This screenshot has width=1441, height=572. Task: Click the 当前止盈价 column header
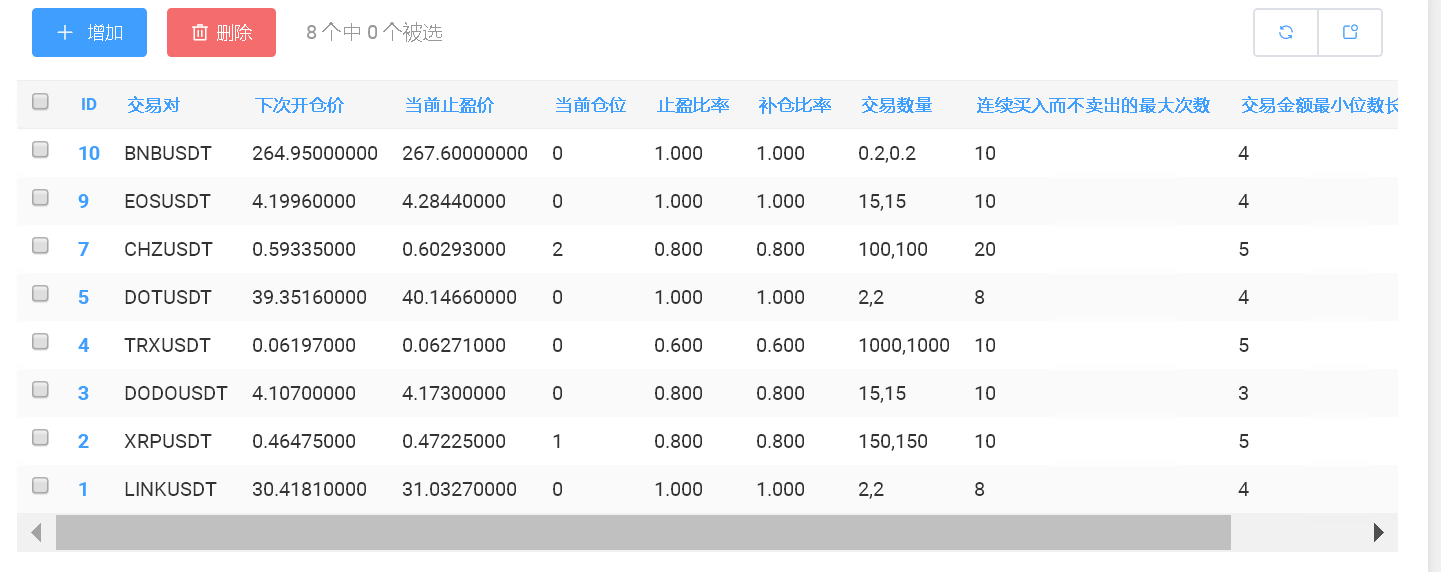449,105
